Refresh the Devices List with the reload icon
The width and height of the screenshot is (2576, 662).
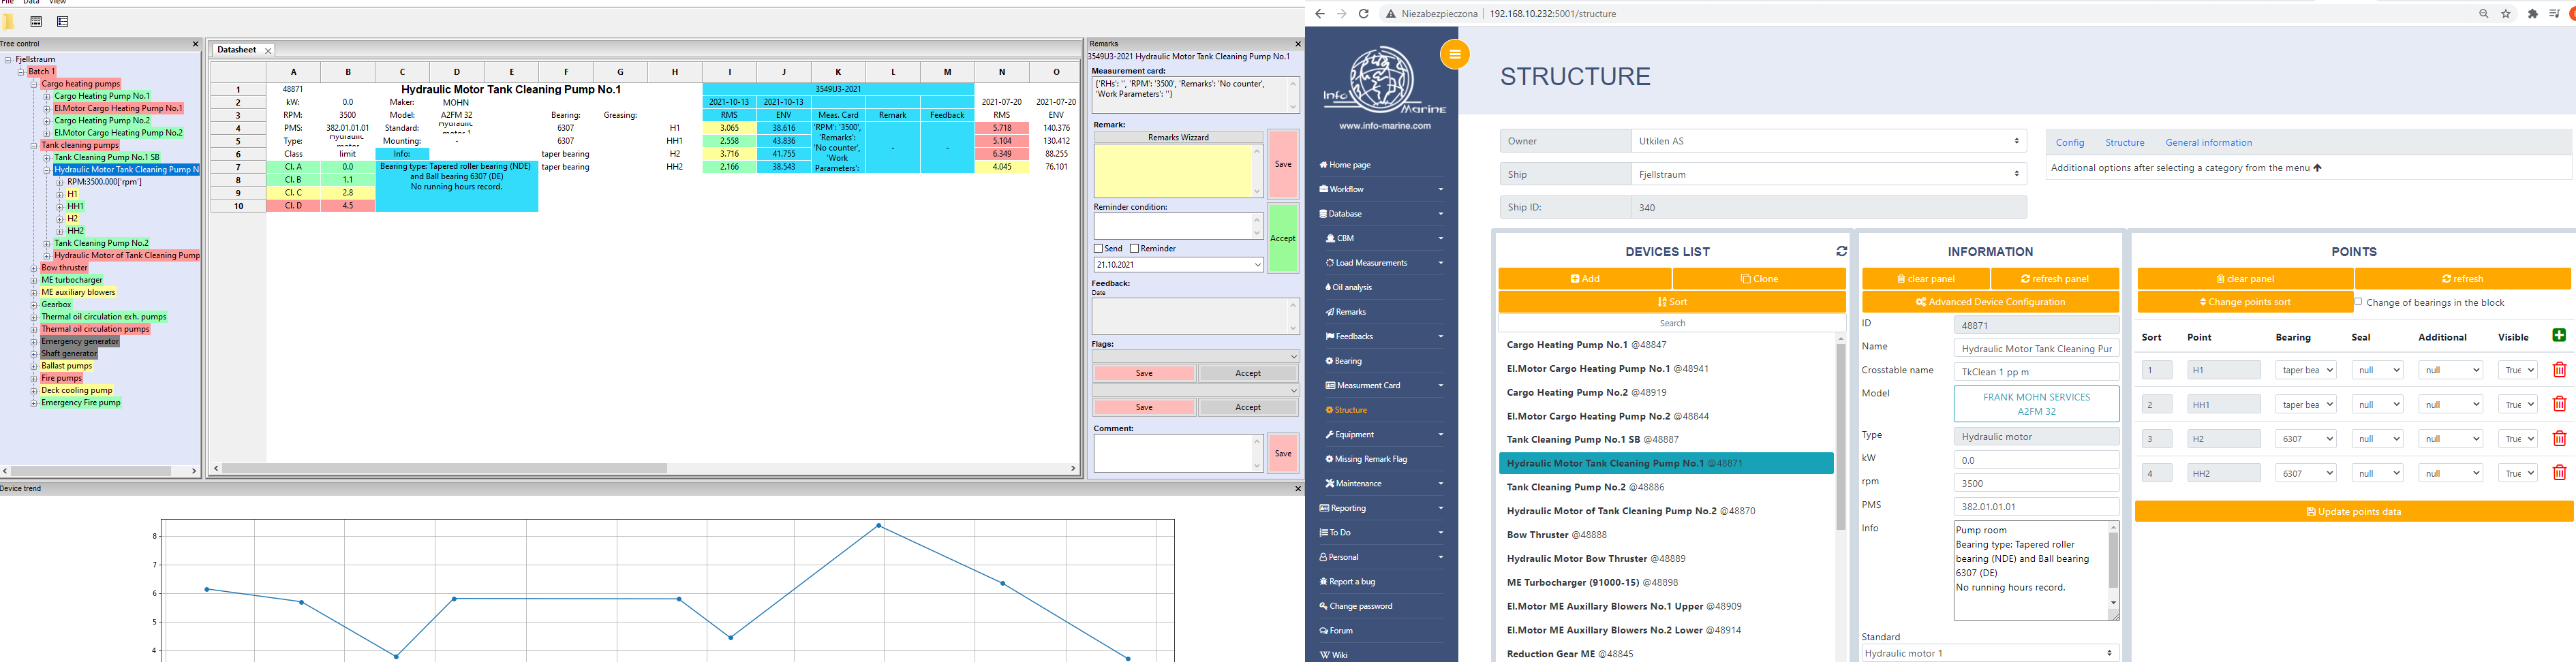(x=1841, y=252)
